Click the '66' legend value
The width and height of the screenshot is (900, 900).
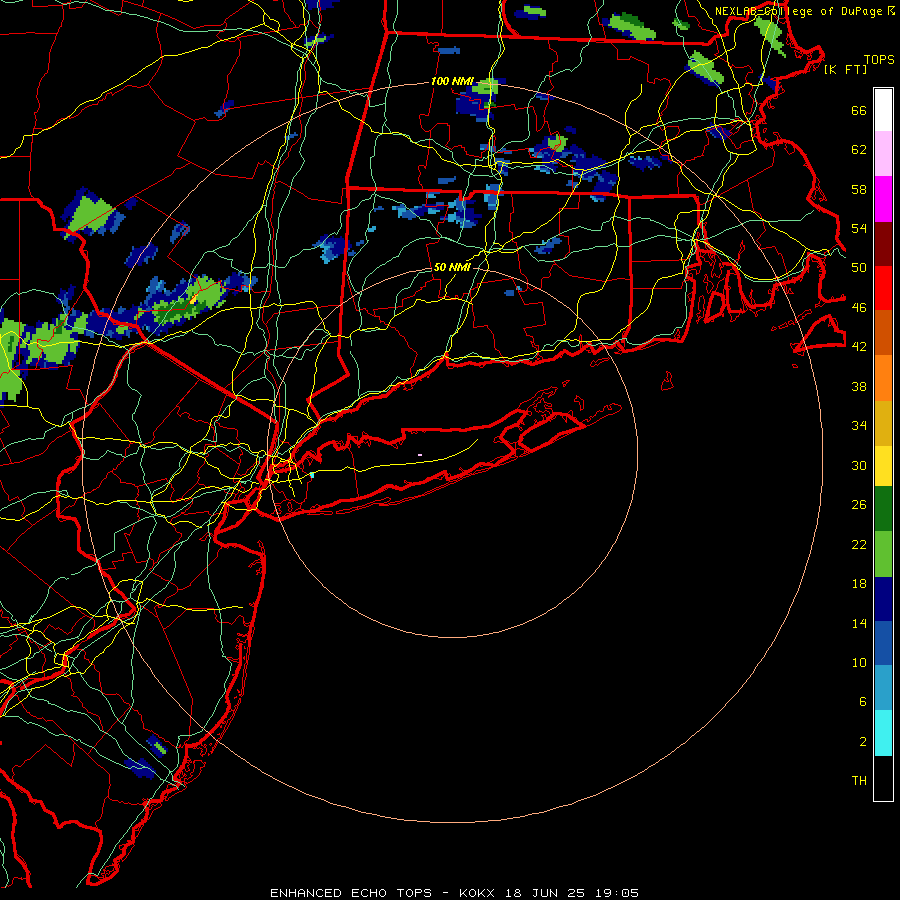[859, 111]
